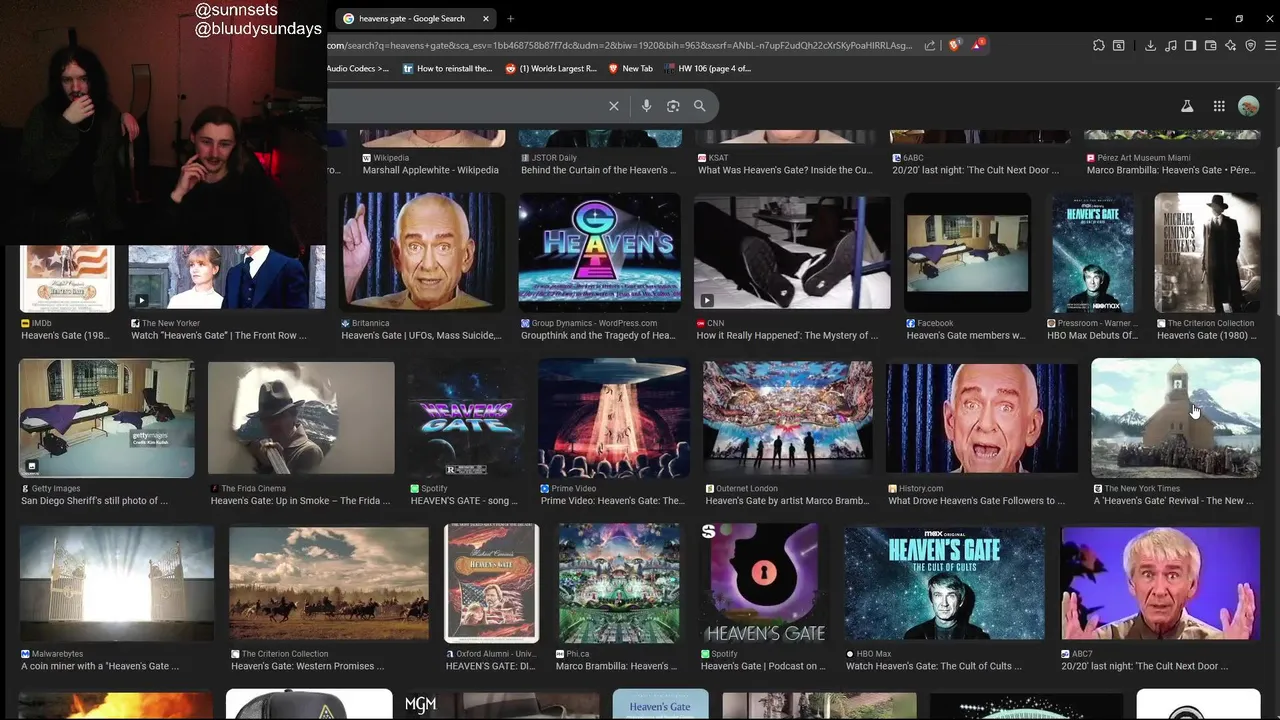The image size is (1280, 720).
Task: Open the Audio Codecs bookmark
Action: pyautogui.click(x=358, y=69)
